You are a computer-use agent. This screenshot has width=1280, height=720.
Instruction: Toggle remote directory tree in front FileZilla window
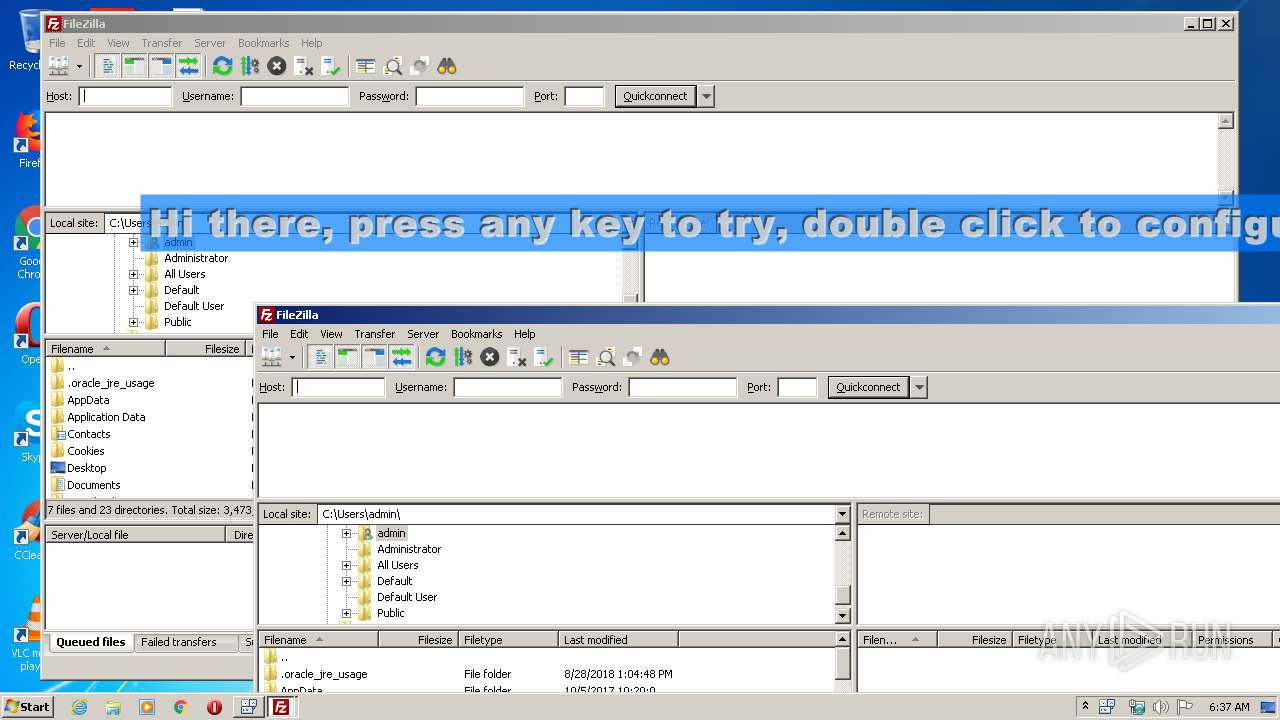click(x=374, y=357)
